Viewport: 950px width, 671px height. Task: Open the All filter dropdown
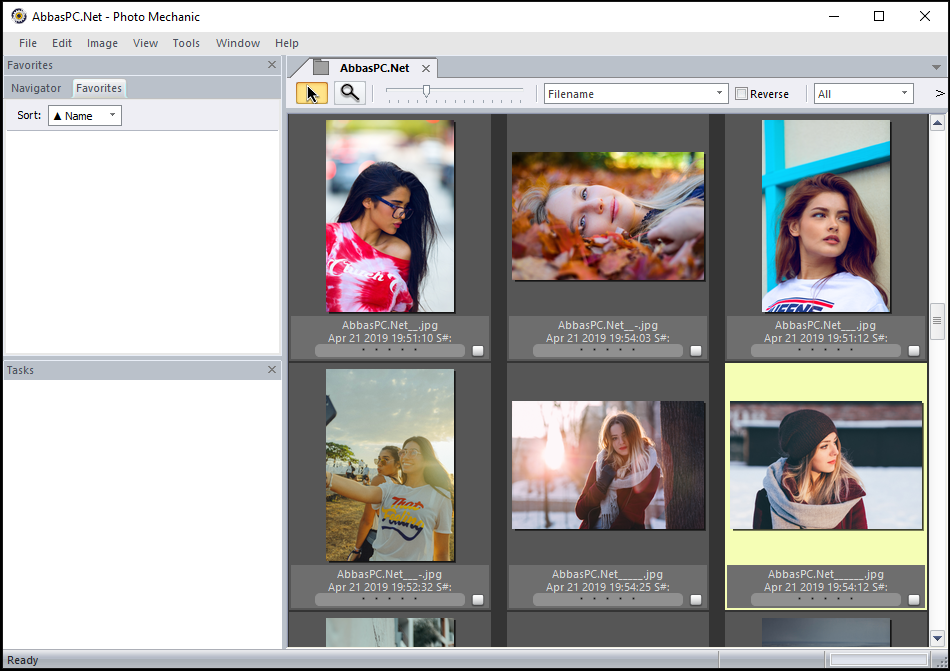[x=863, y=93]
